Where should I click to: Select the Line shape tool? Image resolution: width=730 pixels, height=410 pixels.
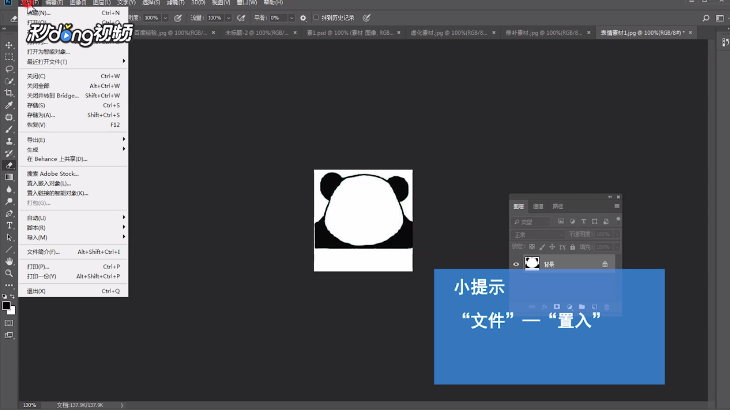click(9, 249)
